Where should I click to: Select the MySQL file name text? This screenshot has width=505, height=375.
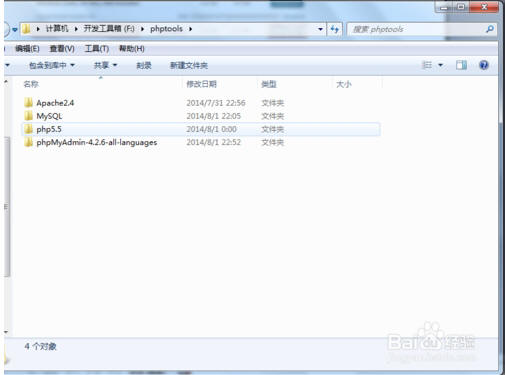tap(49, 116)
